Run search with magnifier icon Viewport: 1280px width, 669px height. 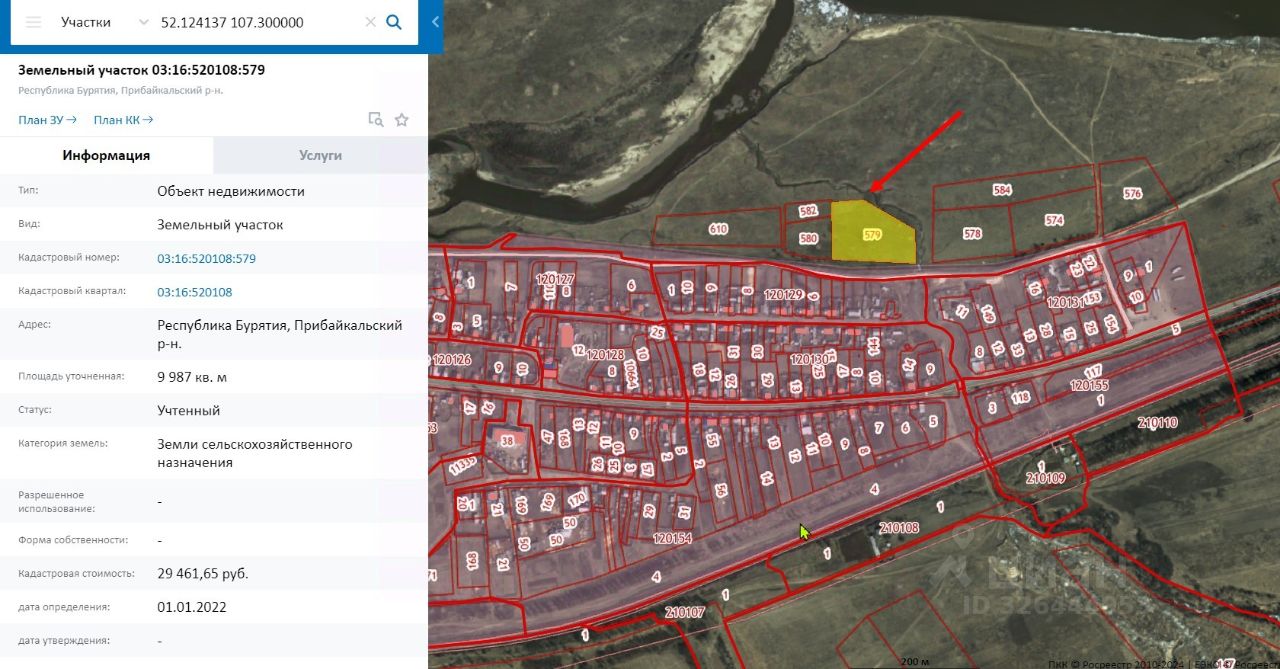coord(394,22)
